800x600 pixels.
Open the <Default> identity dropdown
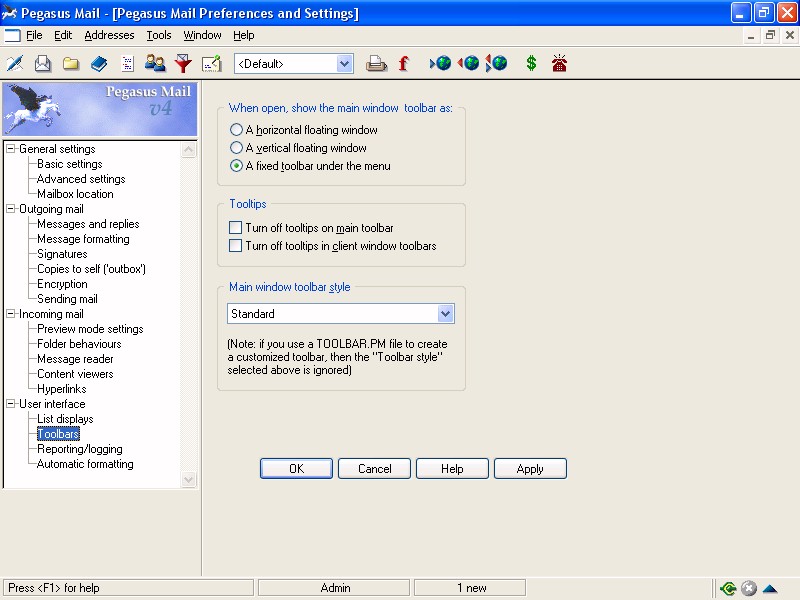point(344,64)
